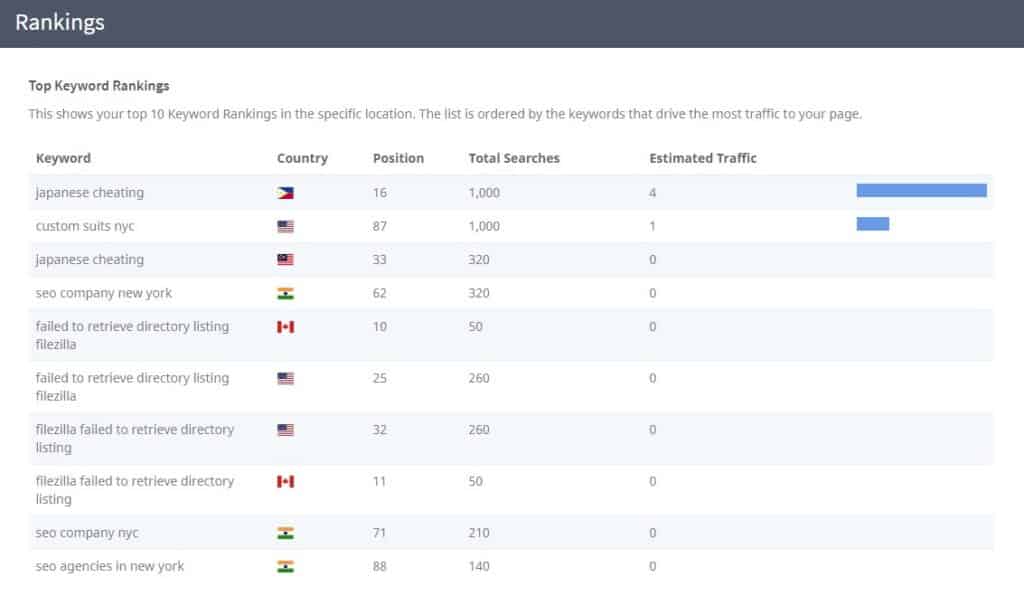Screen dimensions: 1024x596
Task: Click the Philippines flag next to japanese cheating
Action: [x=287, y=191]
